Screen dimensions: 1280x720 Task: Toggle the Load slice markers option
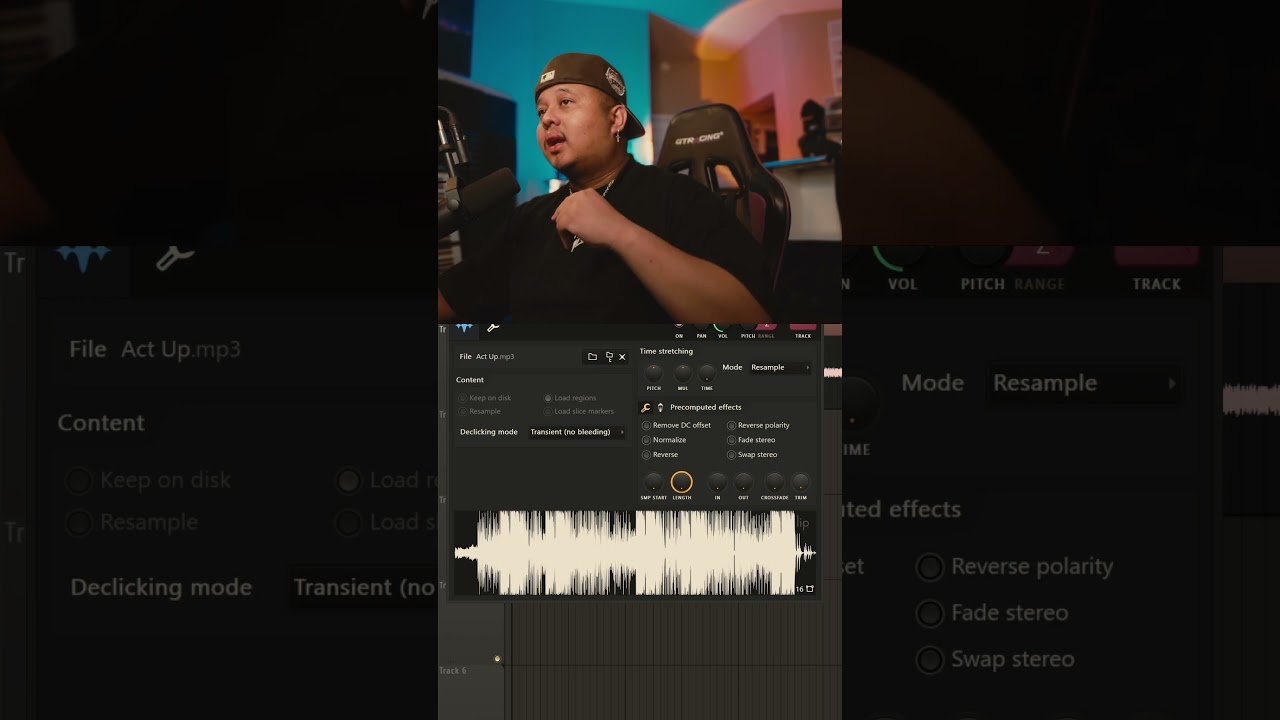pyautogui.click(x=579, y=411)
